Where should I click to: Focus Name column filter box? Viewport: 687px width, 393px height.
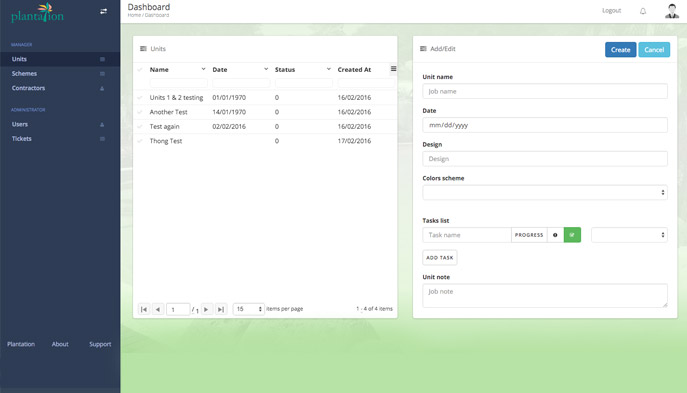pyautogui.click(x=178, y=82)
